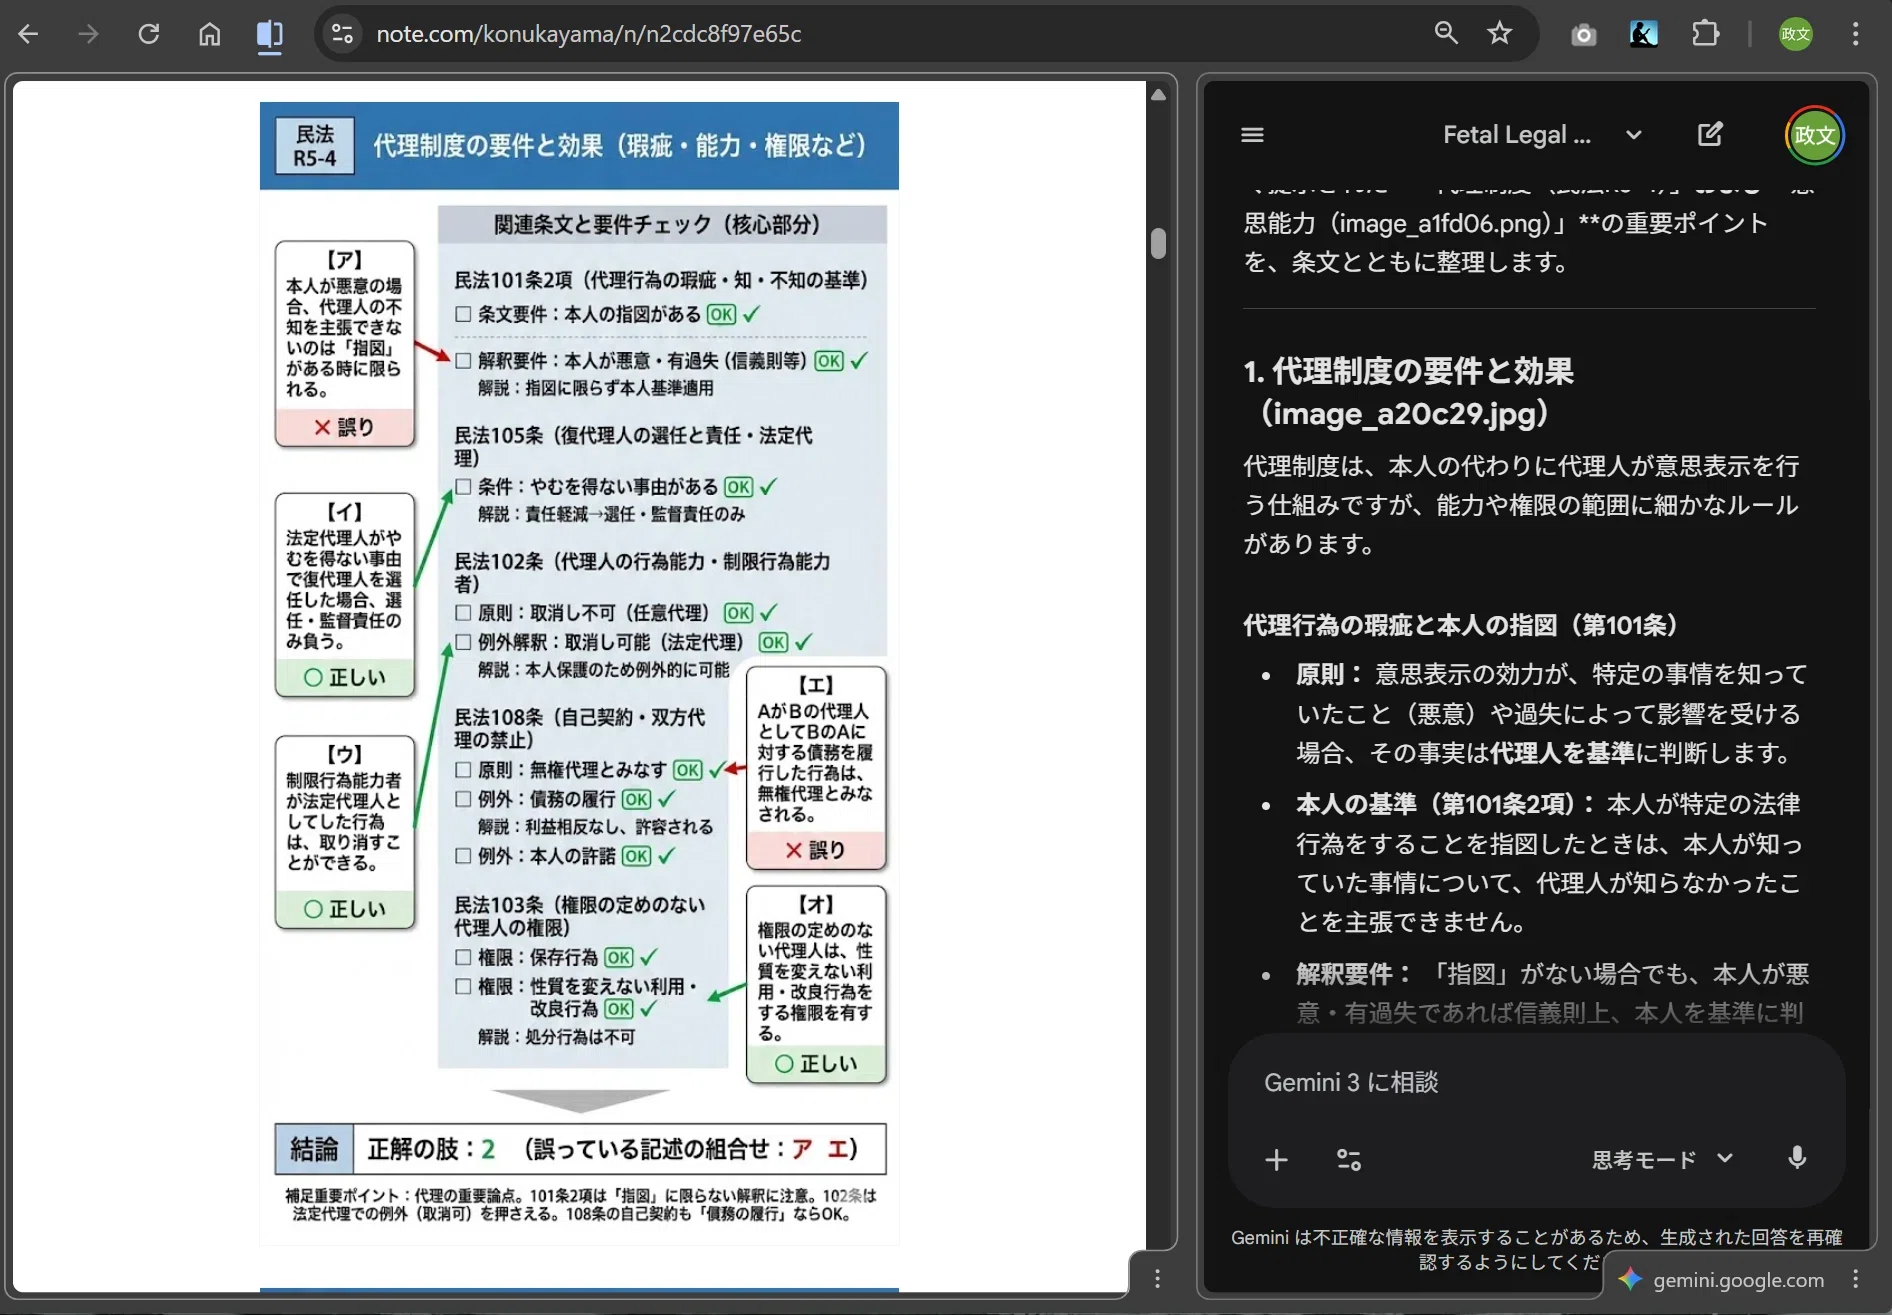The image size is (1892, 1315).
Task: Open the vertical dots below the page scrollbar
Action: pyautogui.click(x=1157, y=1279)
